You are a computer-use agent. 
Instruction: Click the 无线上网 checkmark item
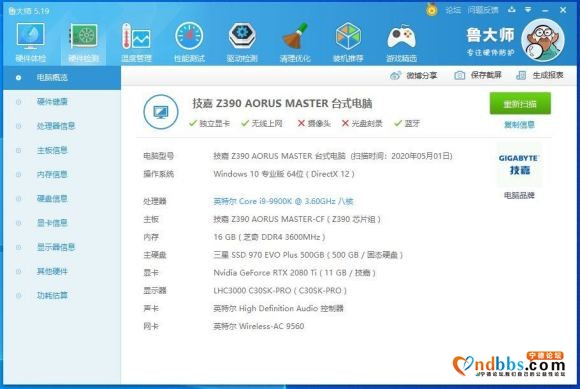262,124
